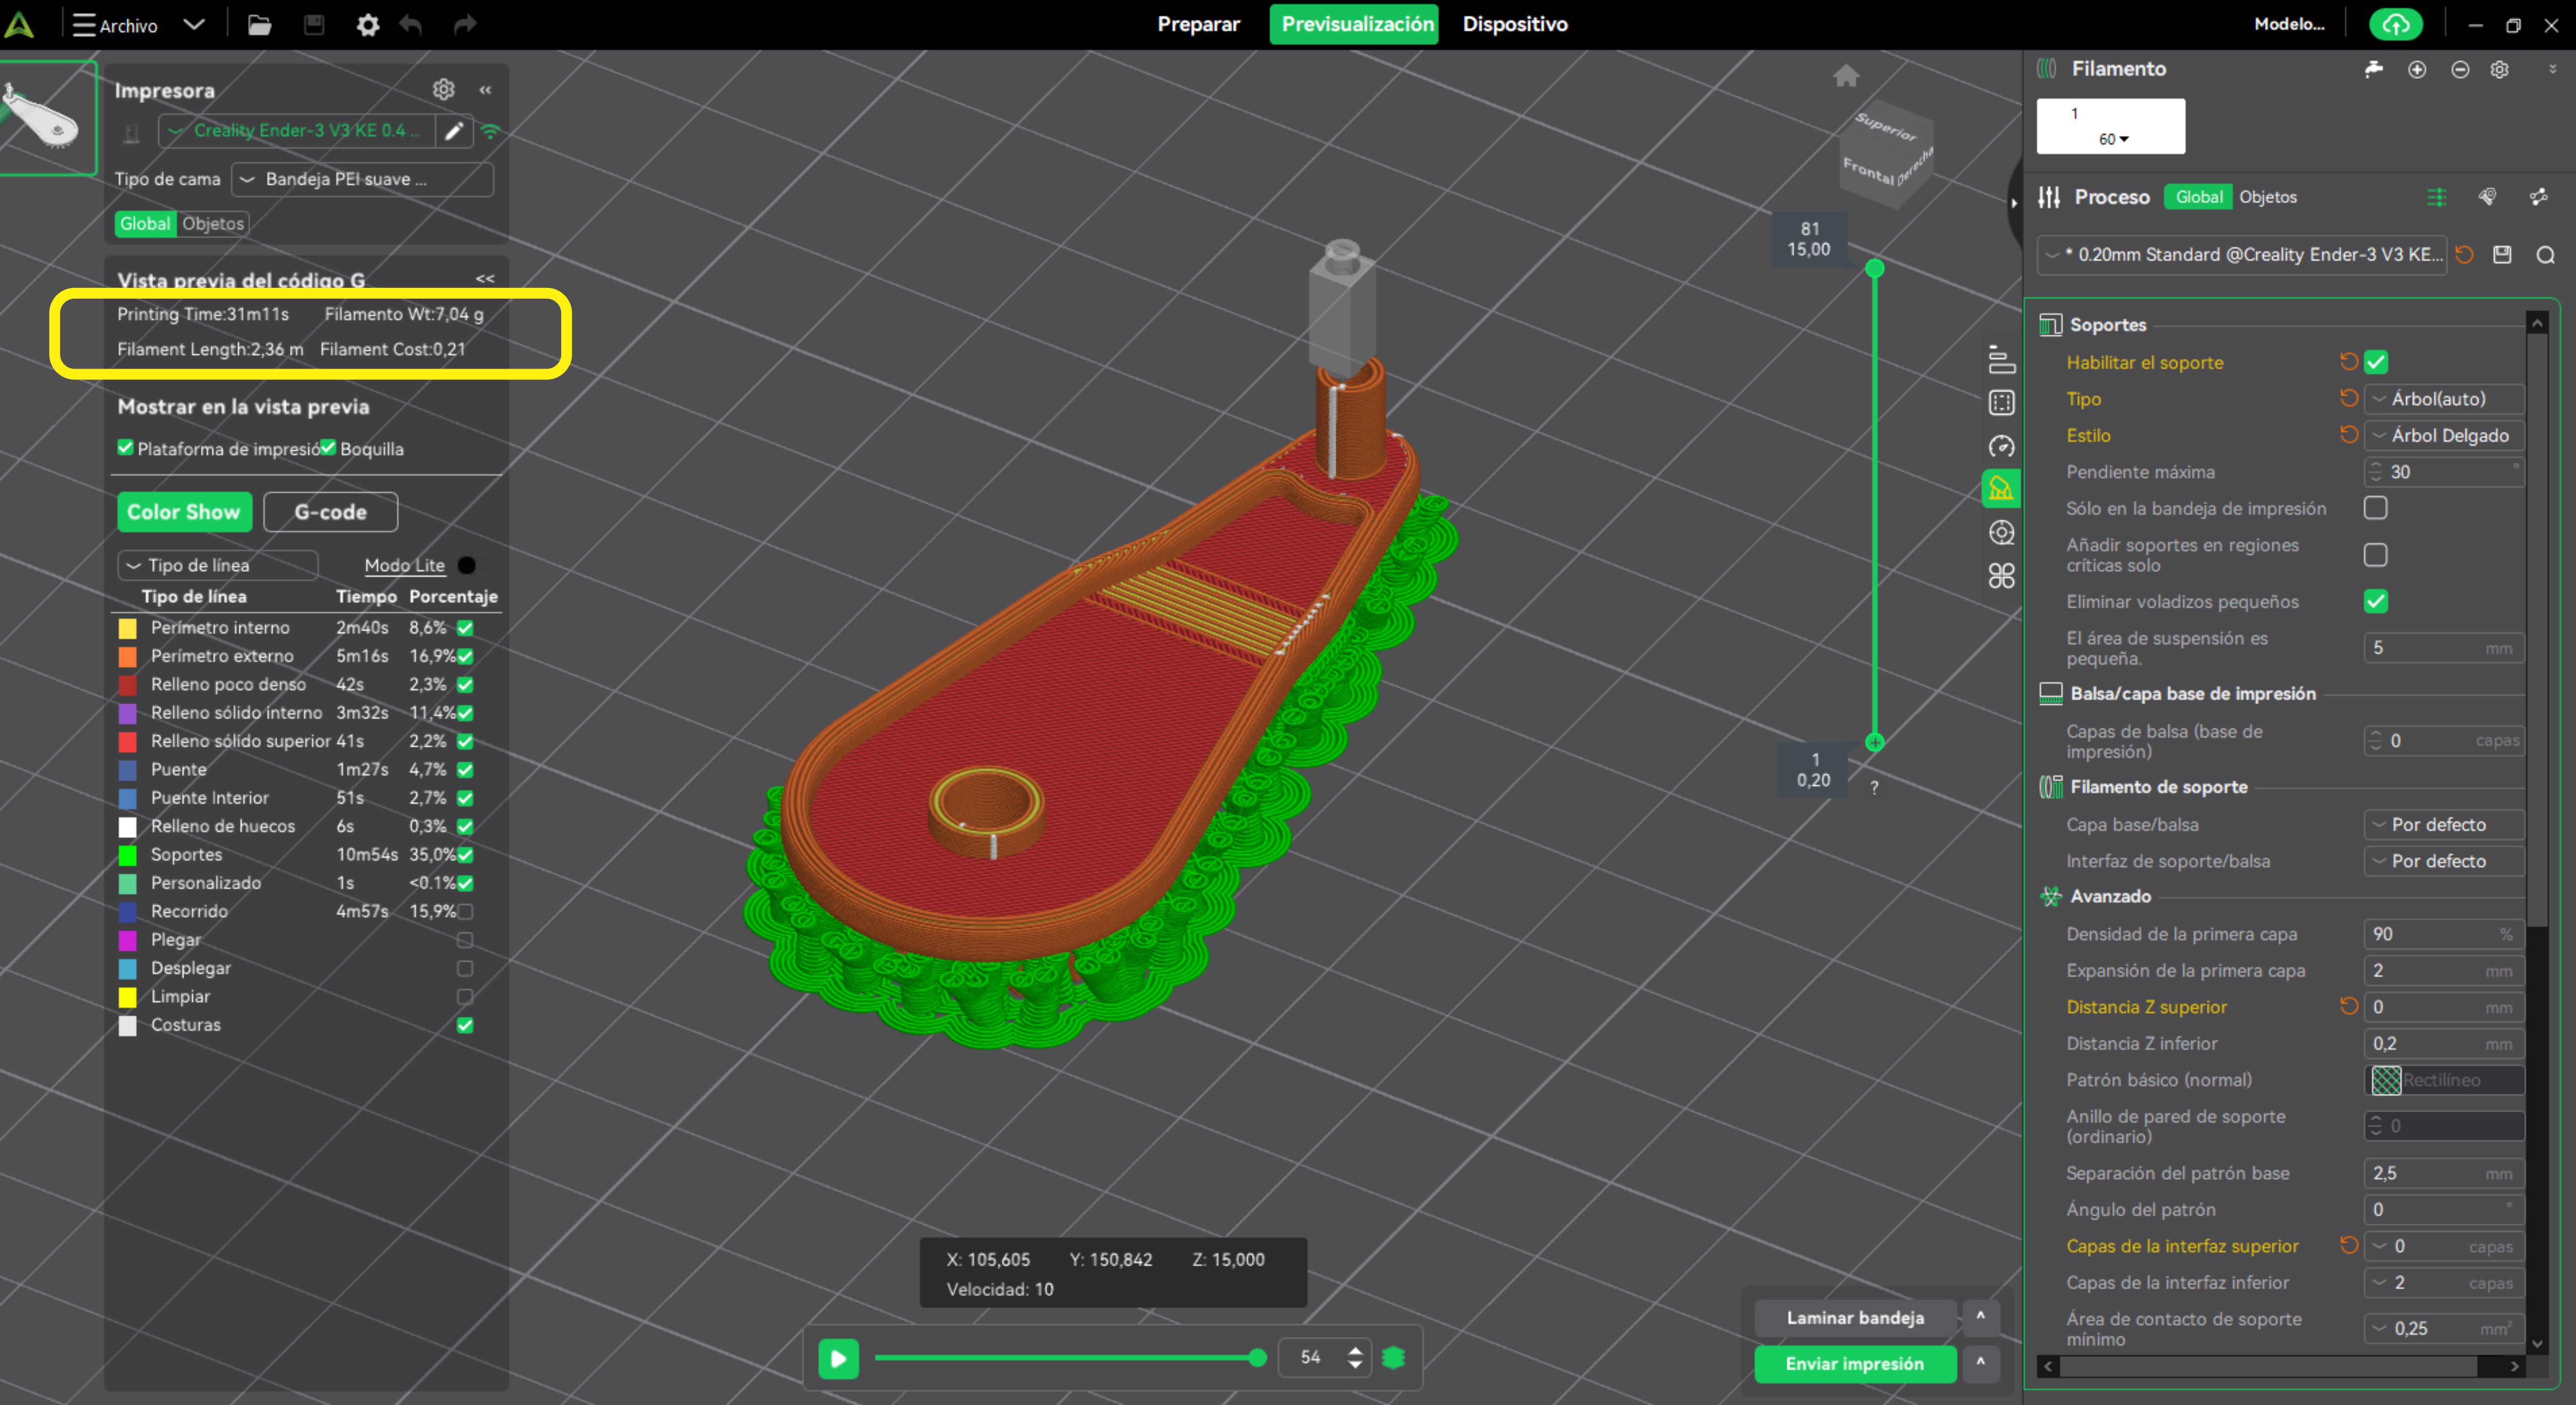Disable the Habilitar el soporte checkbox

tap(2376, 362)
